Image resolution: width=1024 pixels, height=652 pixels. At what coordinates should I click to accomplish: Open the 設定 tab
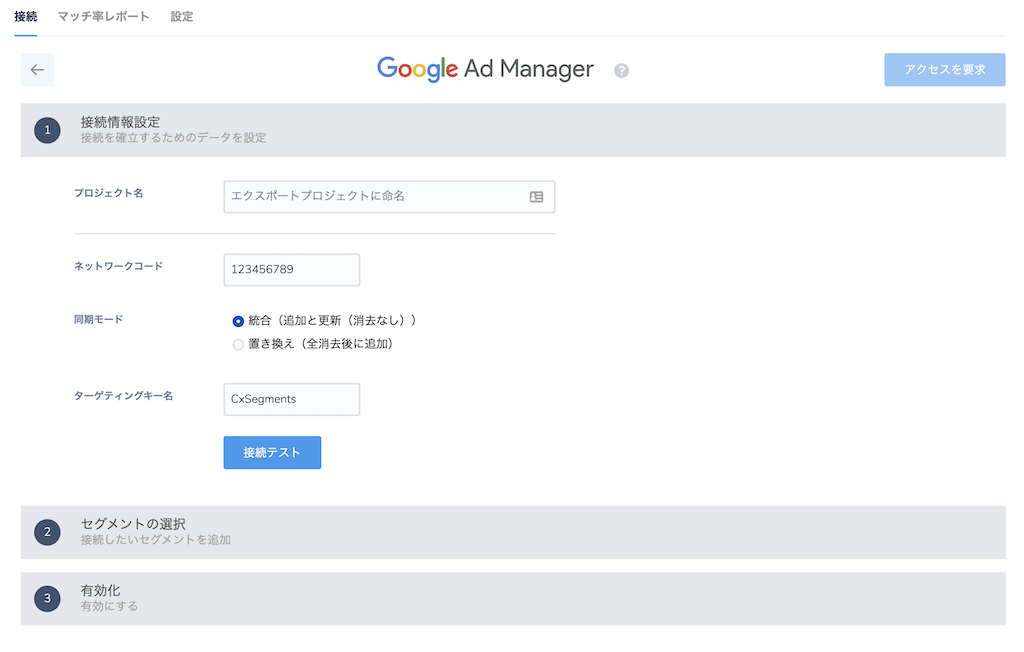(182, 16)
